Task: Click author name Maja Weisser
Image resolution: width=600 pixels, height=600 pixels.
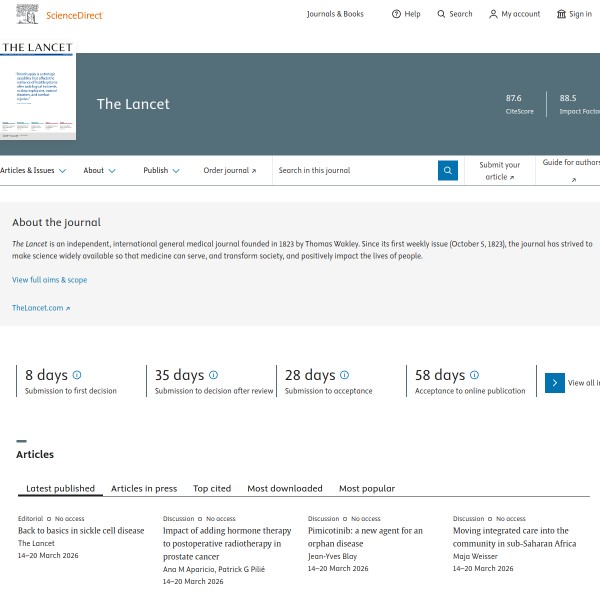Action: click(x=475, y=556)
